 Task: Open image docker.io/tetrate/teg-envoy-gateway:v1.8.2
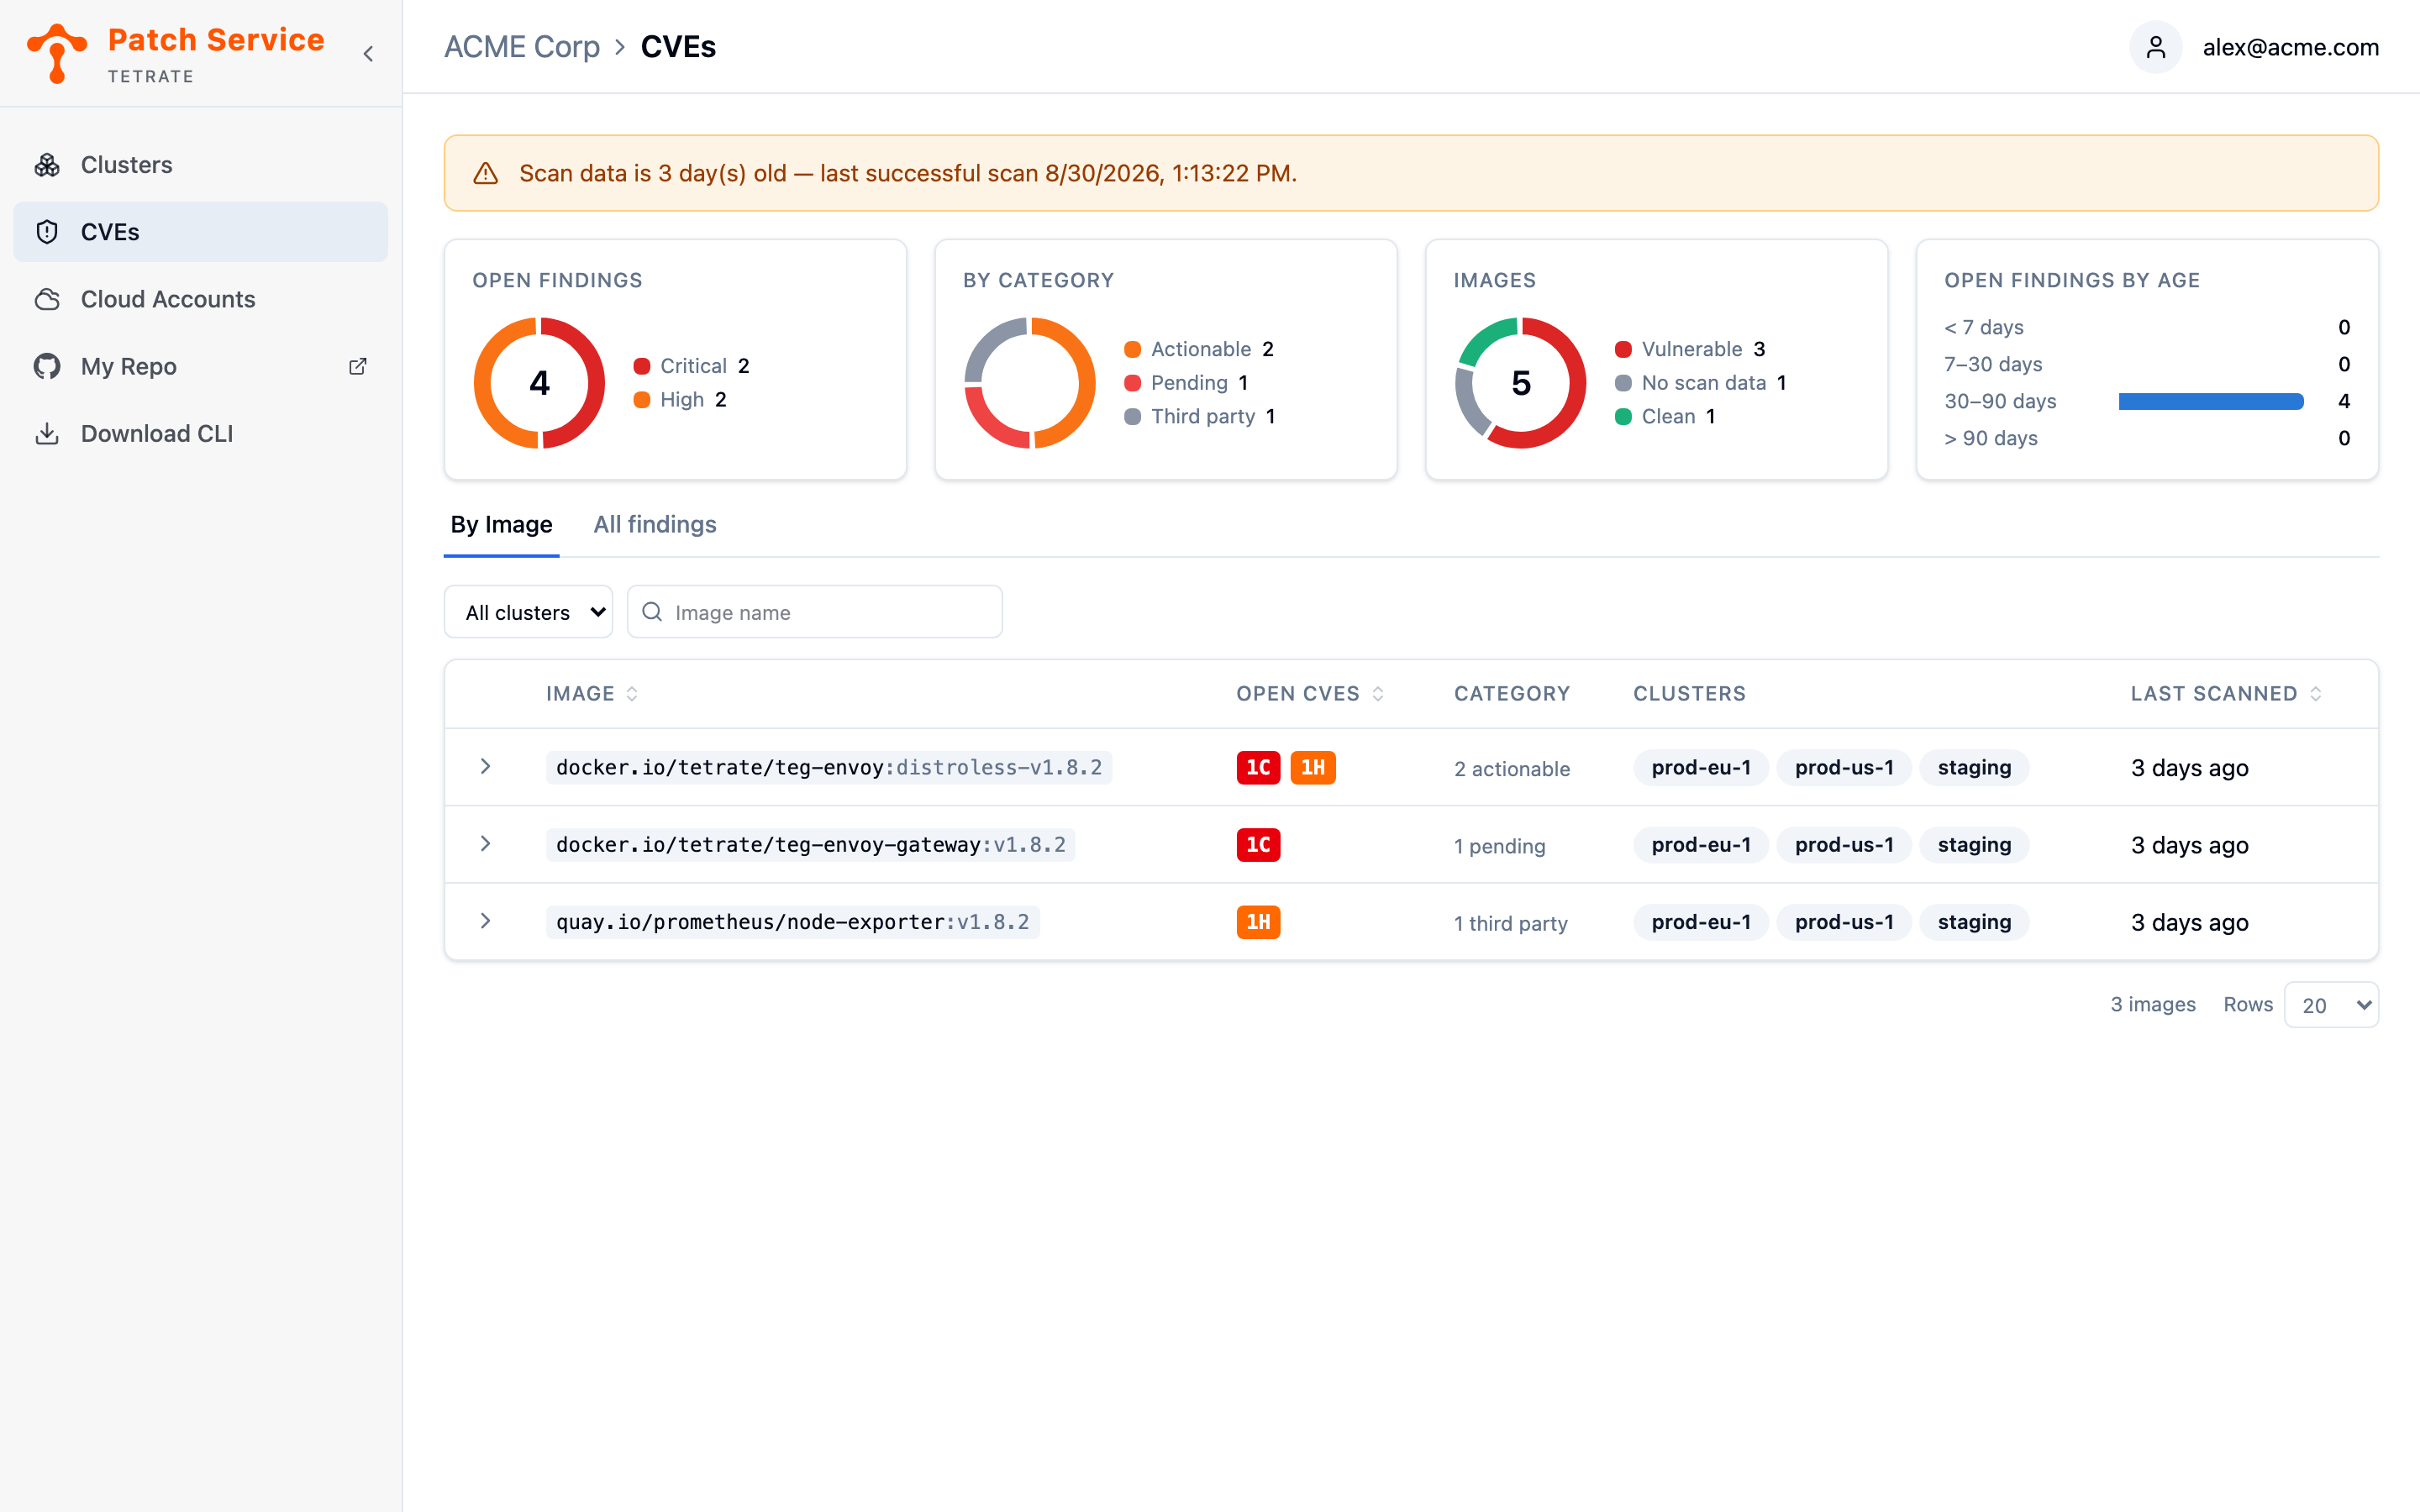pyautogui.click(x=811, y=845)
